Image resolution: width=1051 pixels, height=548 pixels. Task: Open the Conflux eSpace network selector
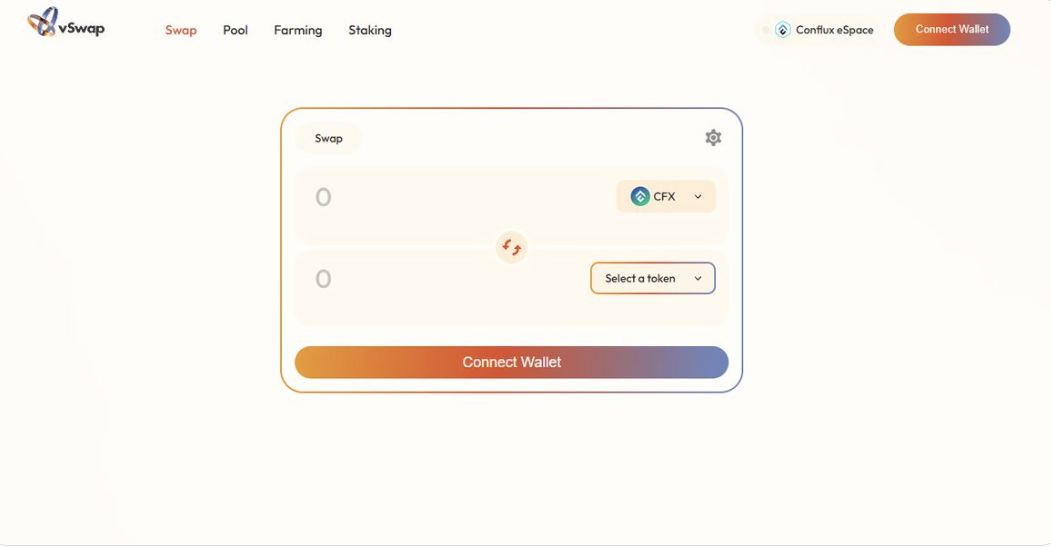click(x=824, y=30)
